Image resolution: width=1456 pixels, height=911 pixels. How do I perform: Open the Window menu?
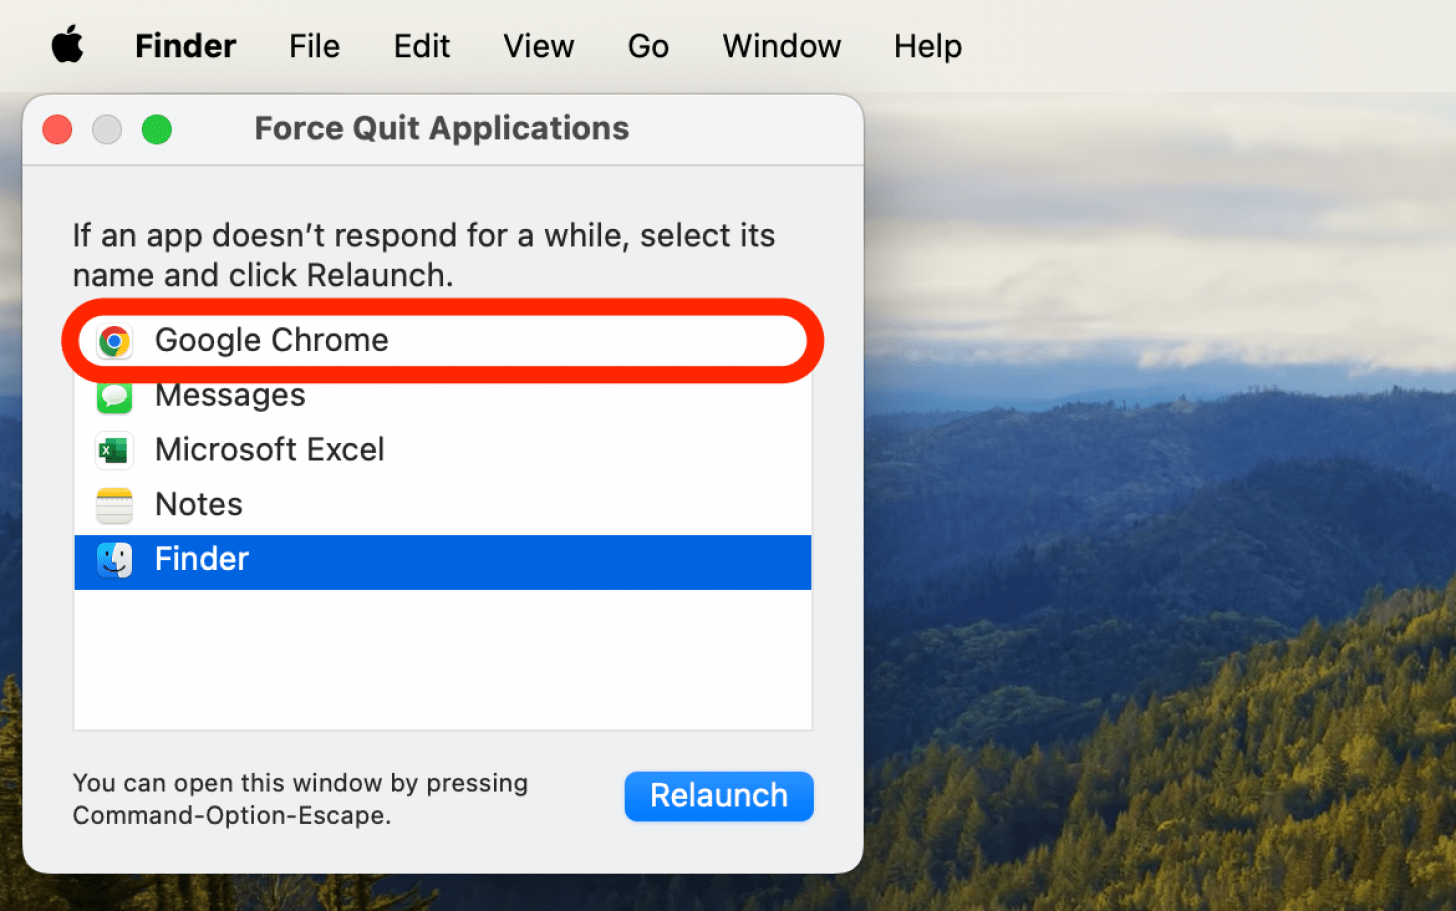781,46
